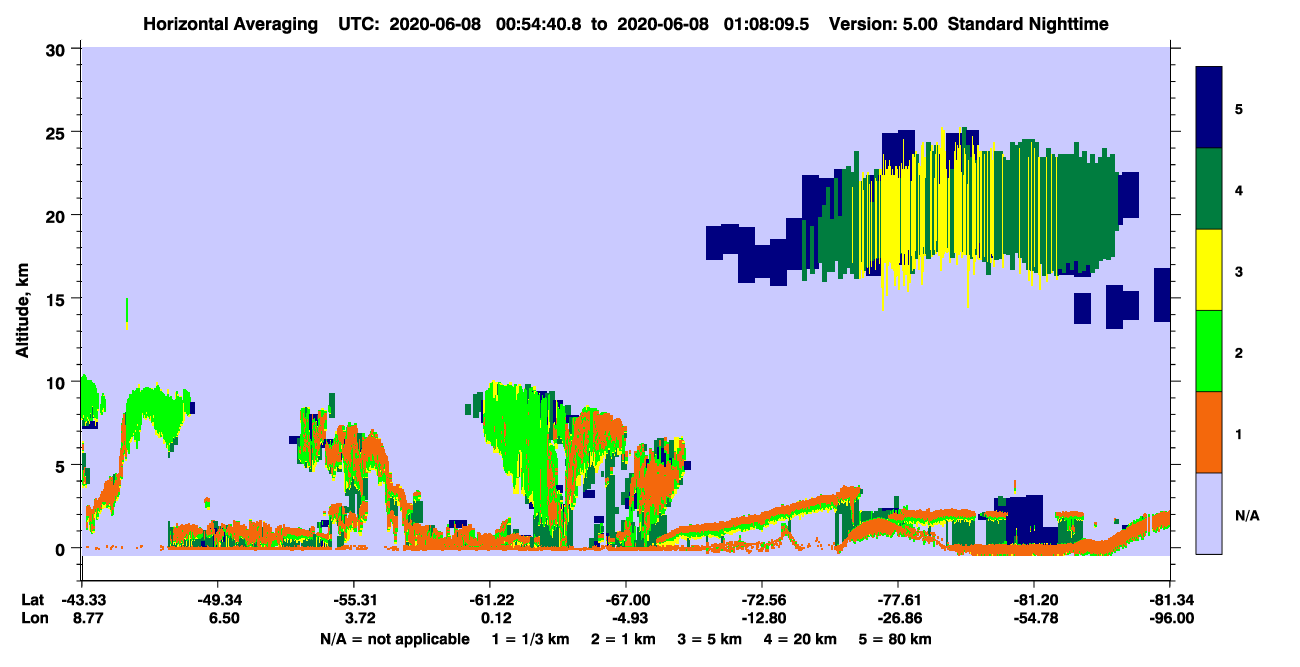The image size is (1300, 667).
Task: Click the latitude value -72.56
Action: pyautogui.click(x=762, y=600)
